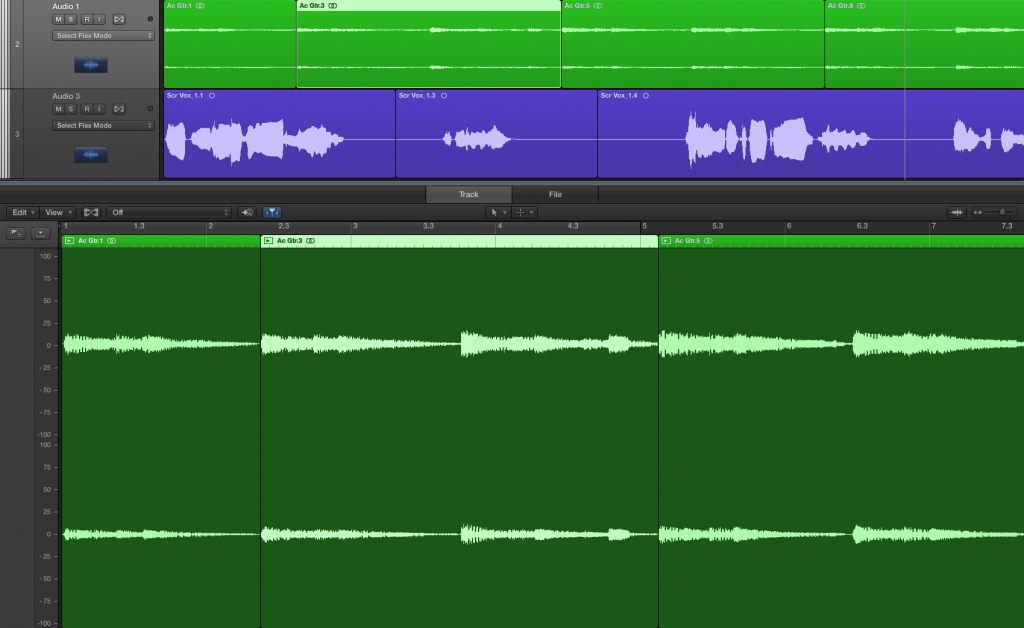Switch to the Track tab
This screenshot has height=628, width=1024.
pyautogui.click(x=469, y=194)
